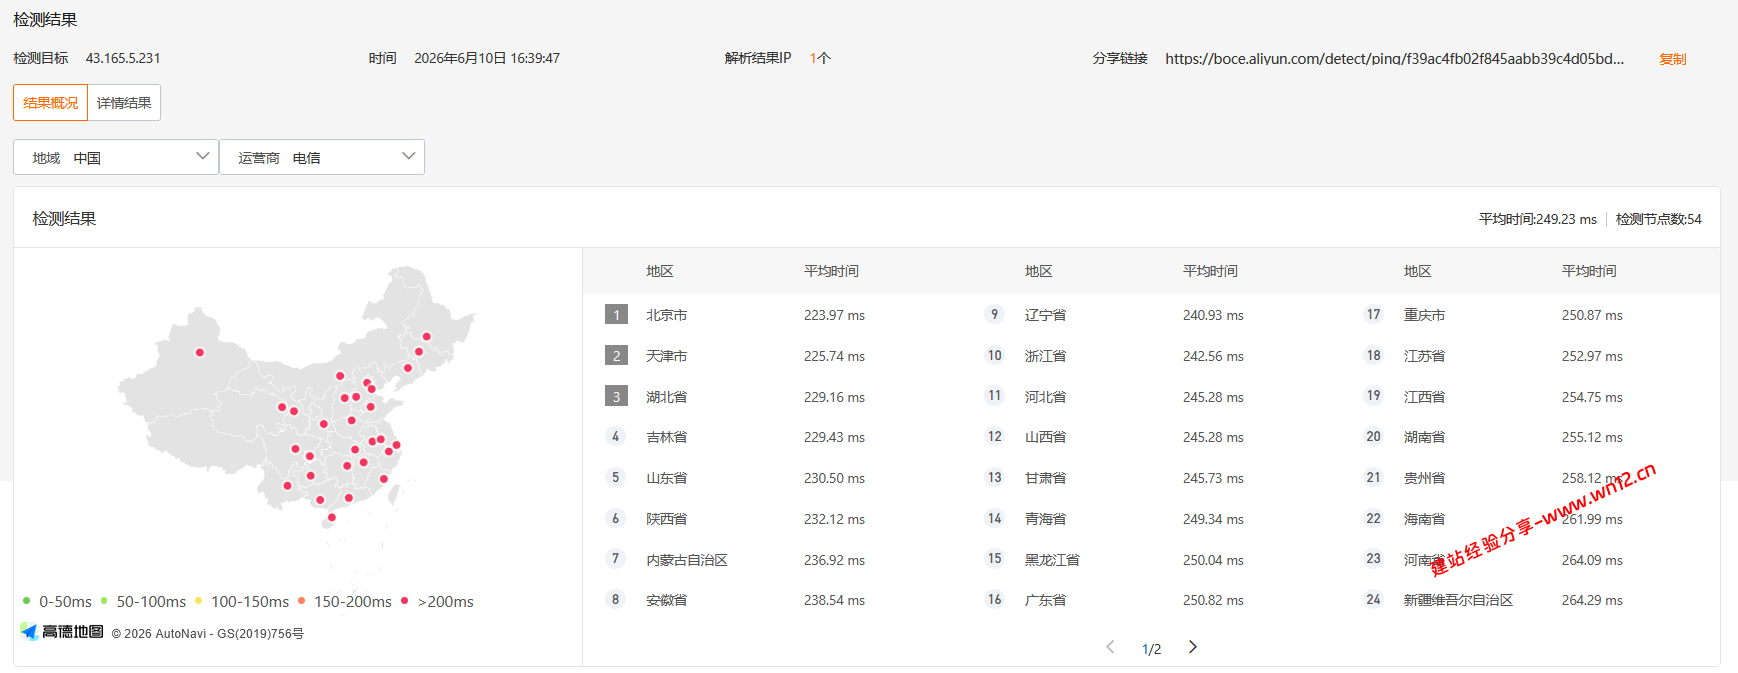Click the 100-150ms yellow legend dot
Viewport: 1738px width, 673px height.
[198, 601]
